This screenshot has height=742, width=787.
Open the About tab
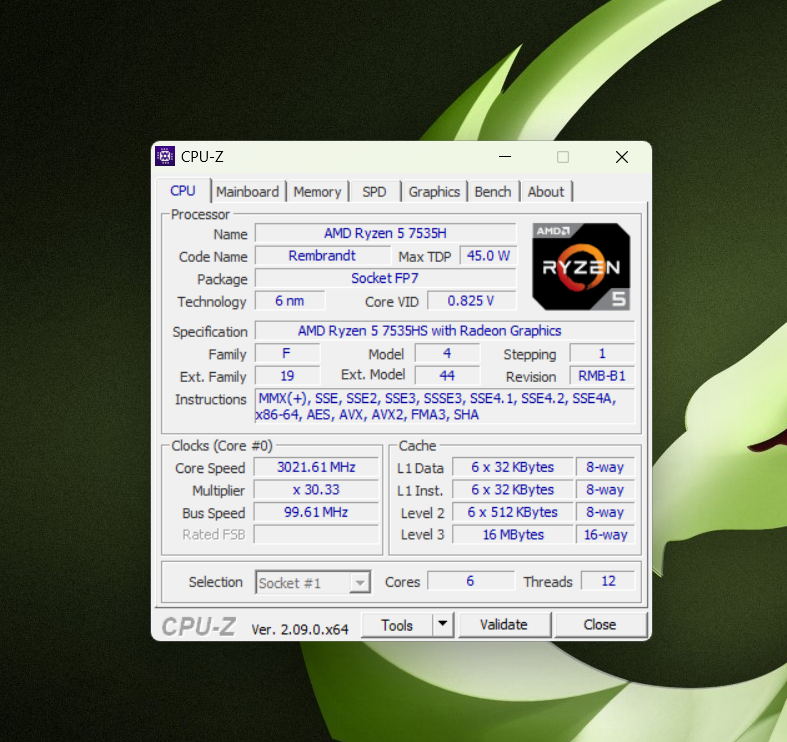[x=546, y=192]
